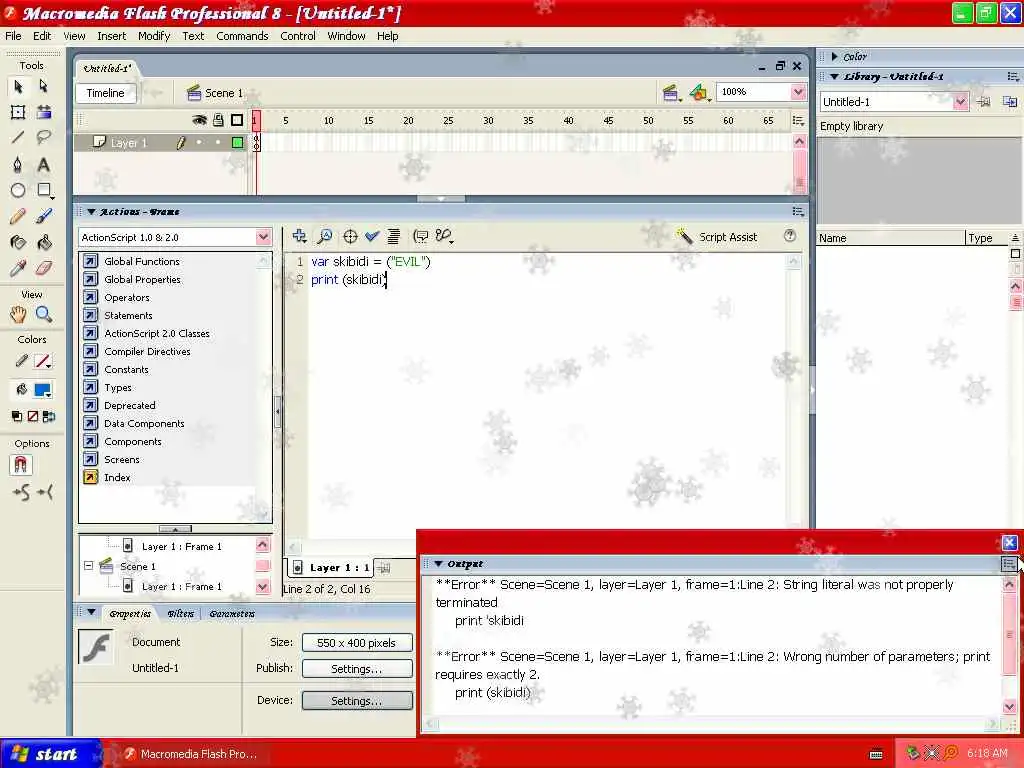The image size is (1024, 768).
Task: Select the Free Transform tool
Action: (18, 112)
